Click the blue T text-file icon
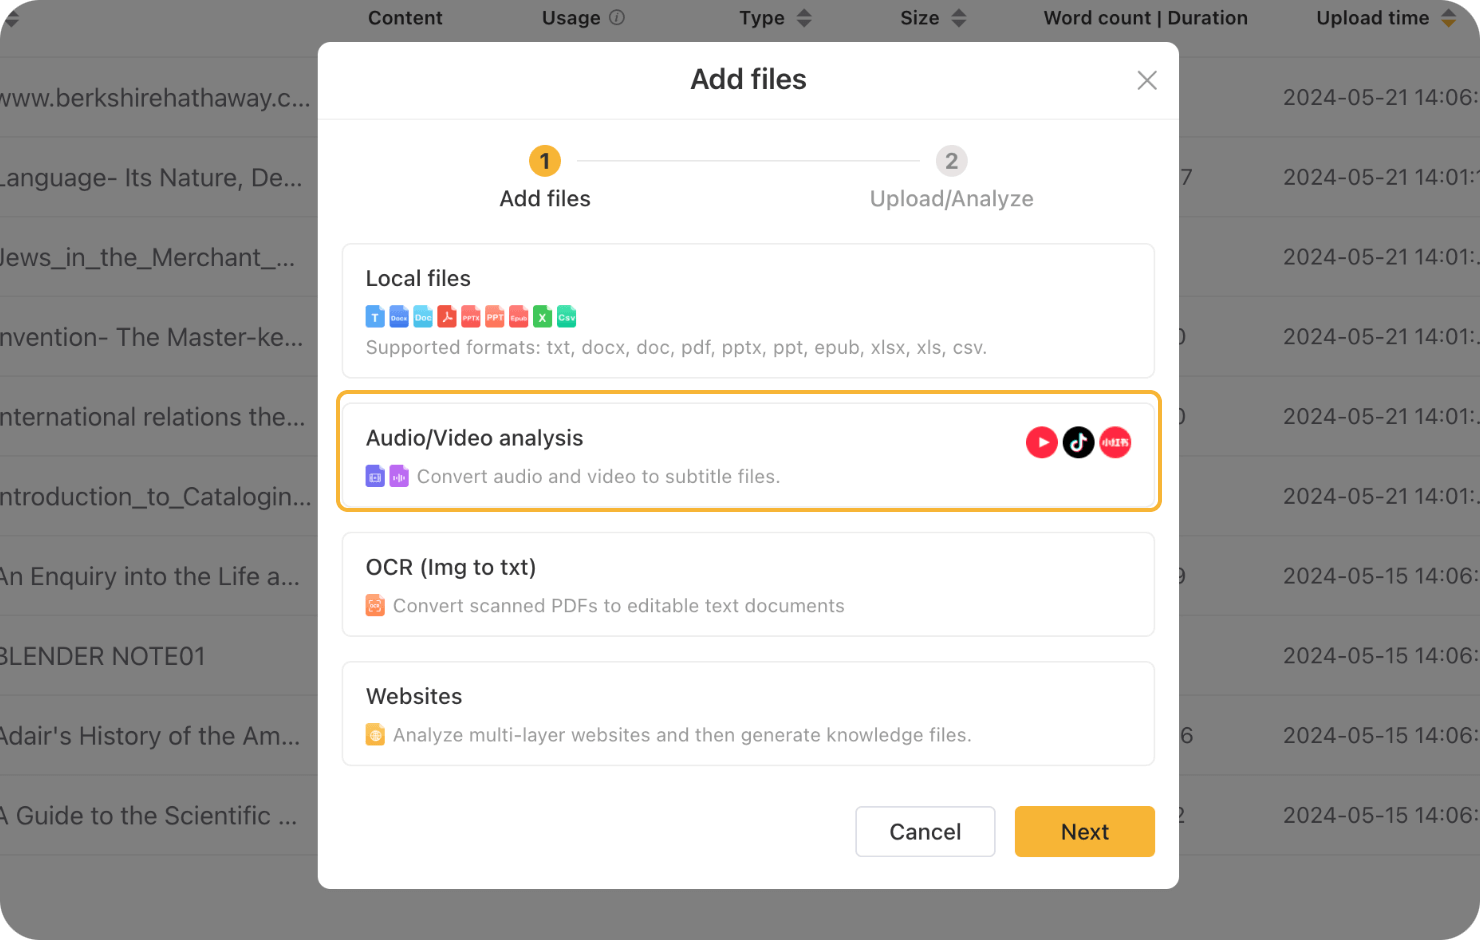The width and height of the screenshot is (1480, 940). [x=375, y=317]
